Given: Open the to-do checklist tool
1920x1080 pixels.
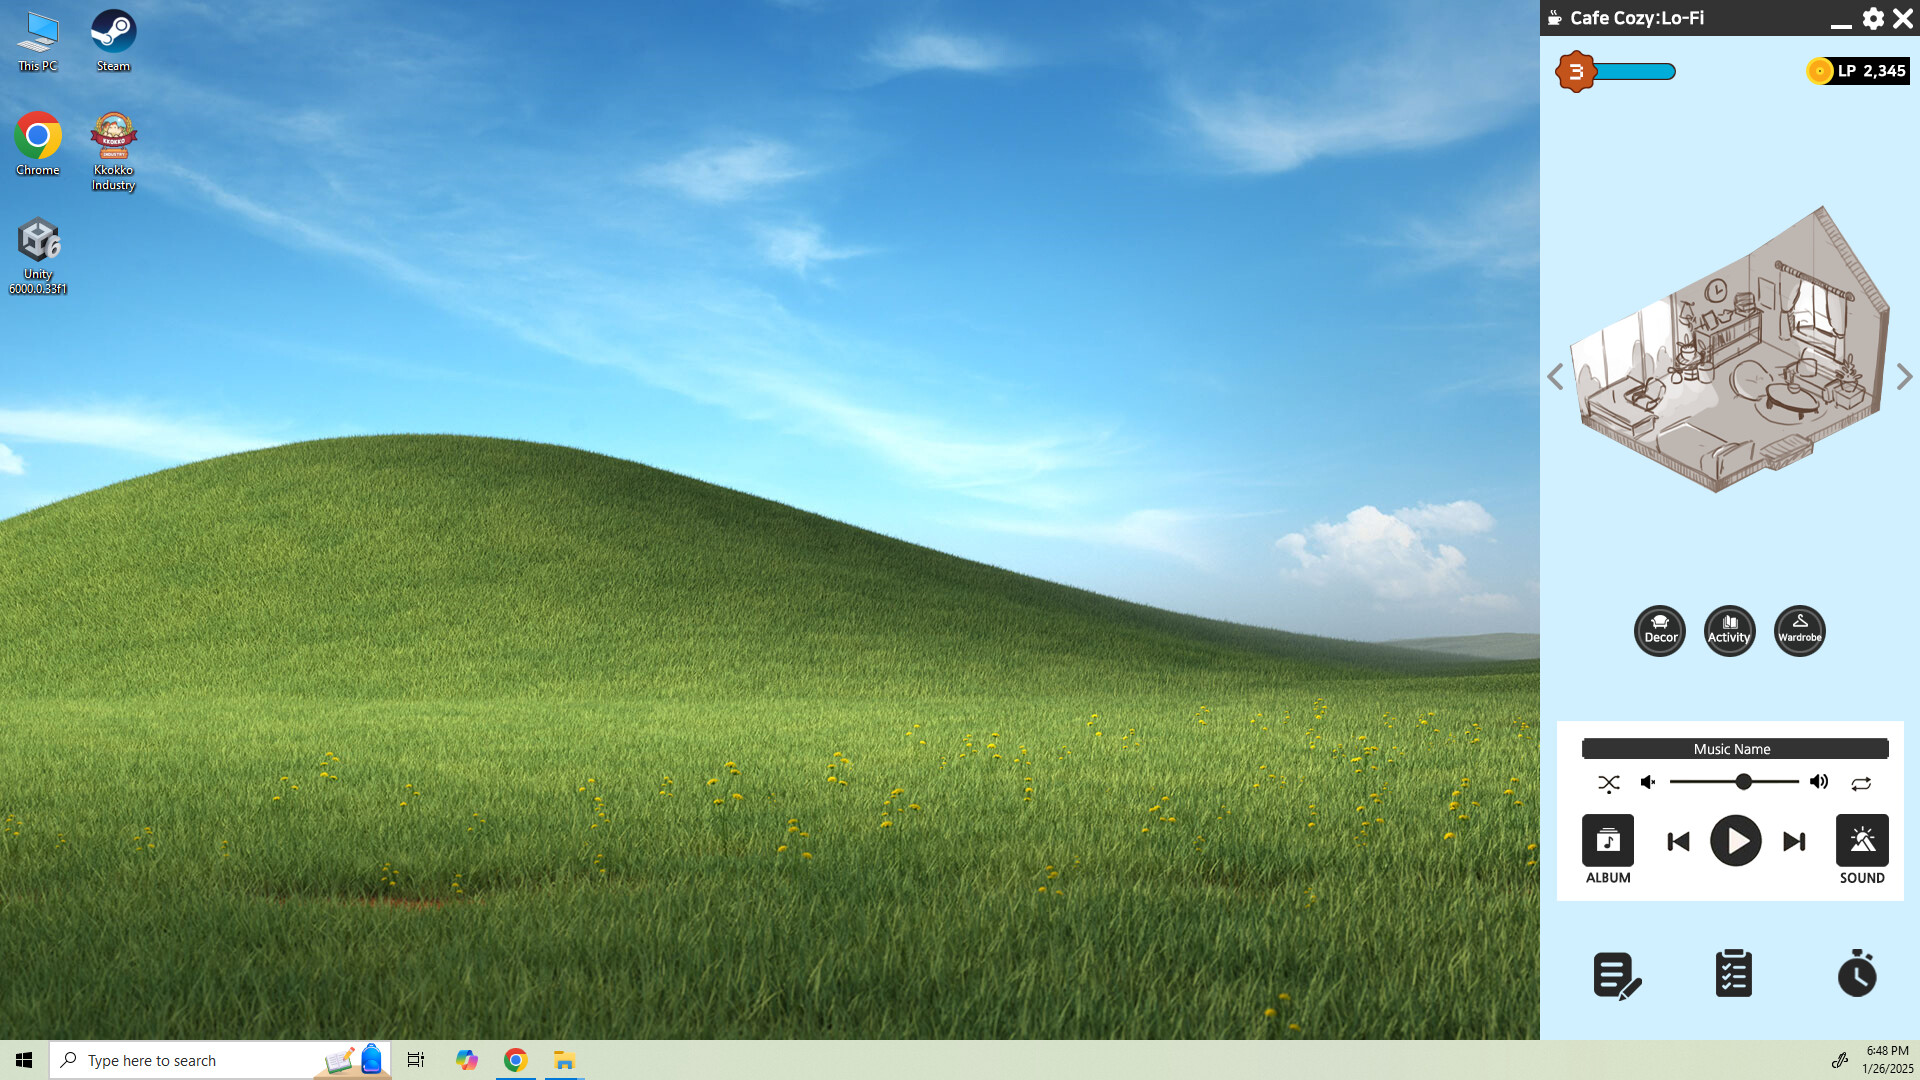Looking at the screenshot, I should point(1733,973).
